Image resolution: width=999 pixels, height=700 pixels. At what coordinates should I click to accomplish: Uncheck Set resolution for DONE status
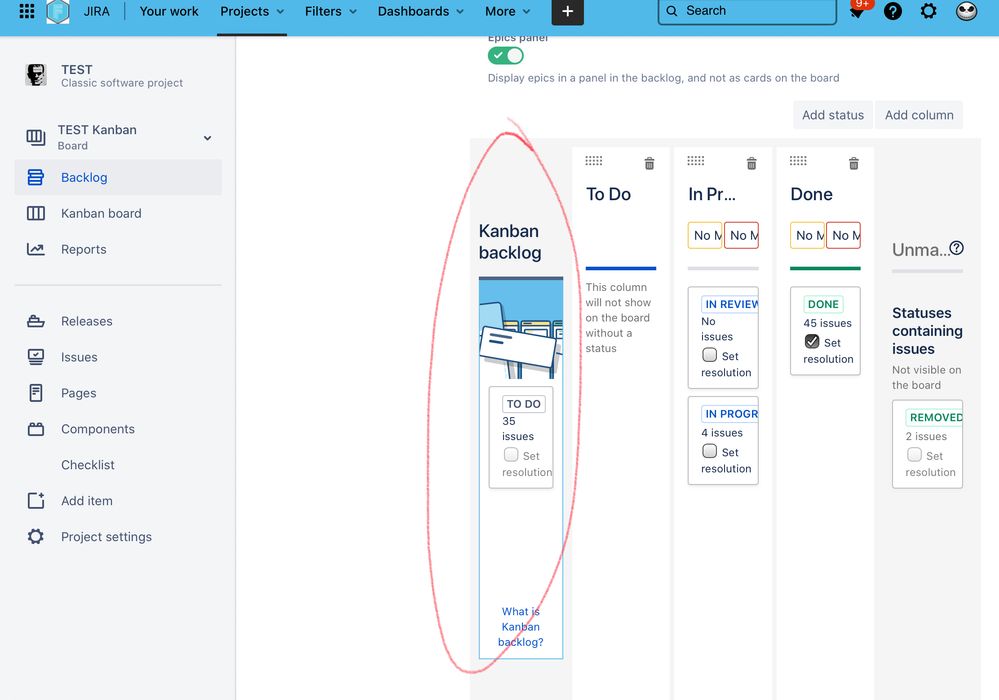[x=812, y=341]
